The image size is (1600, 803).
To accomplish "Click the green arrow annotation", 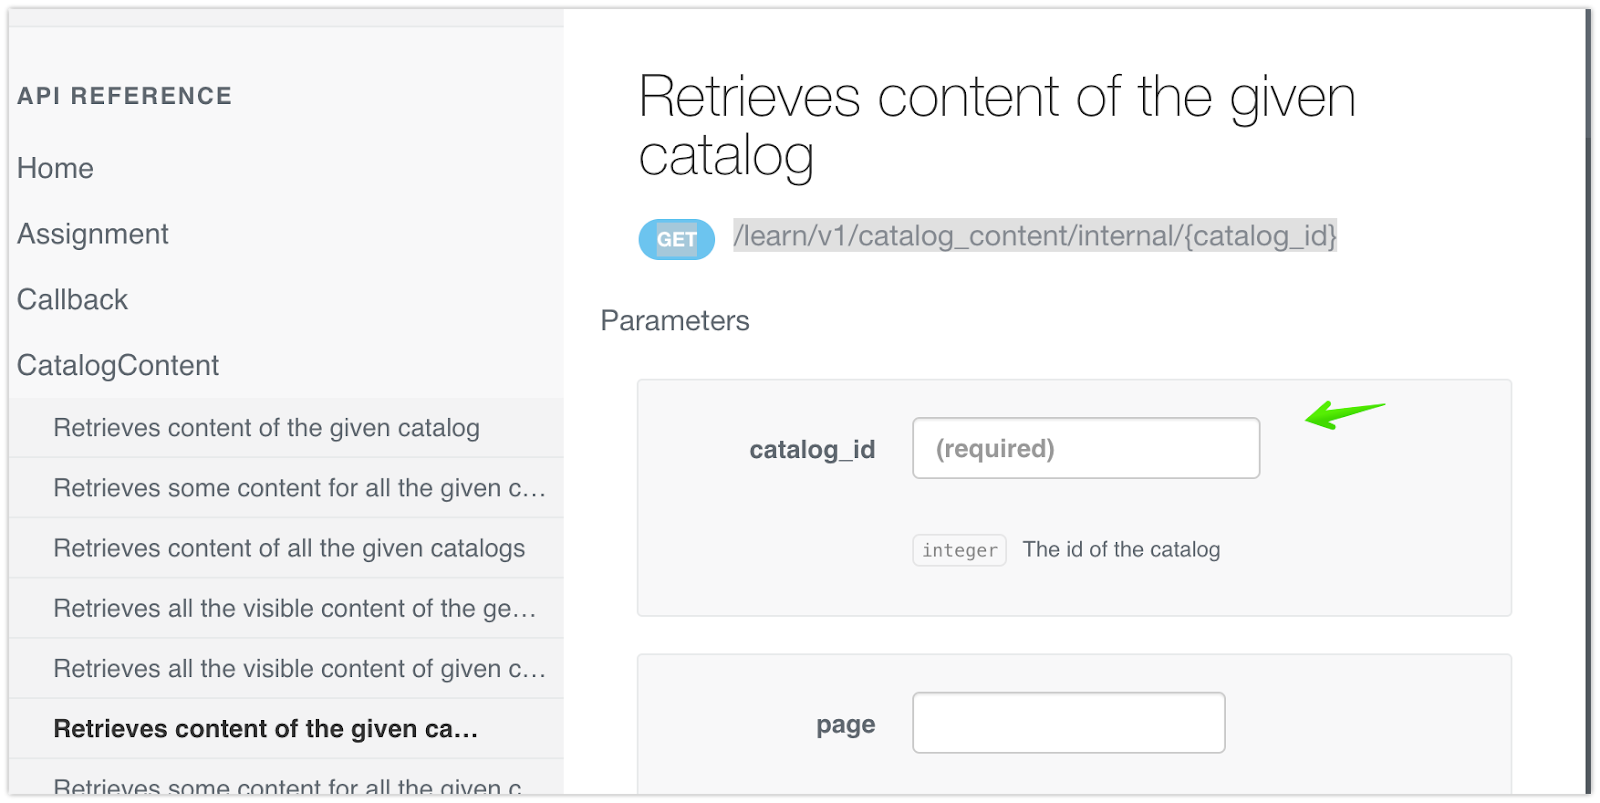I will click(x=1343, y=413).
